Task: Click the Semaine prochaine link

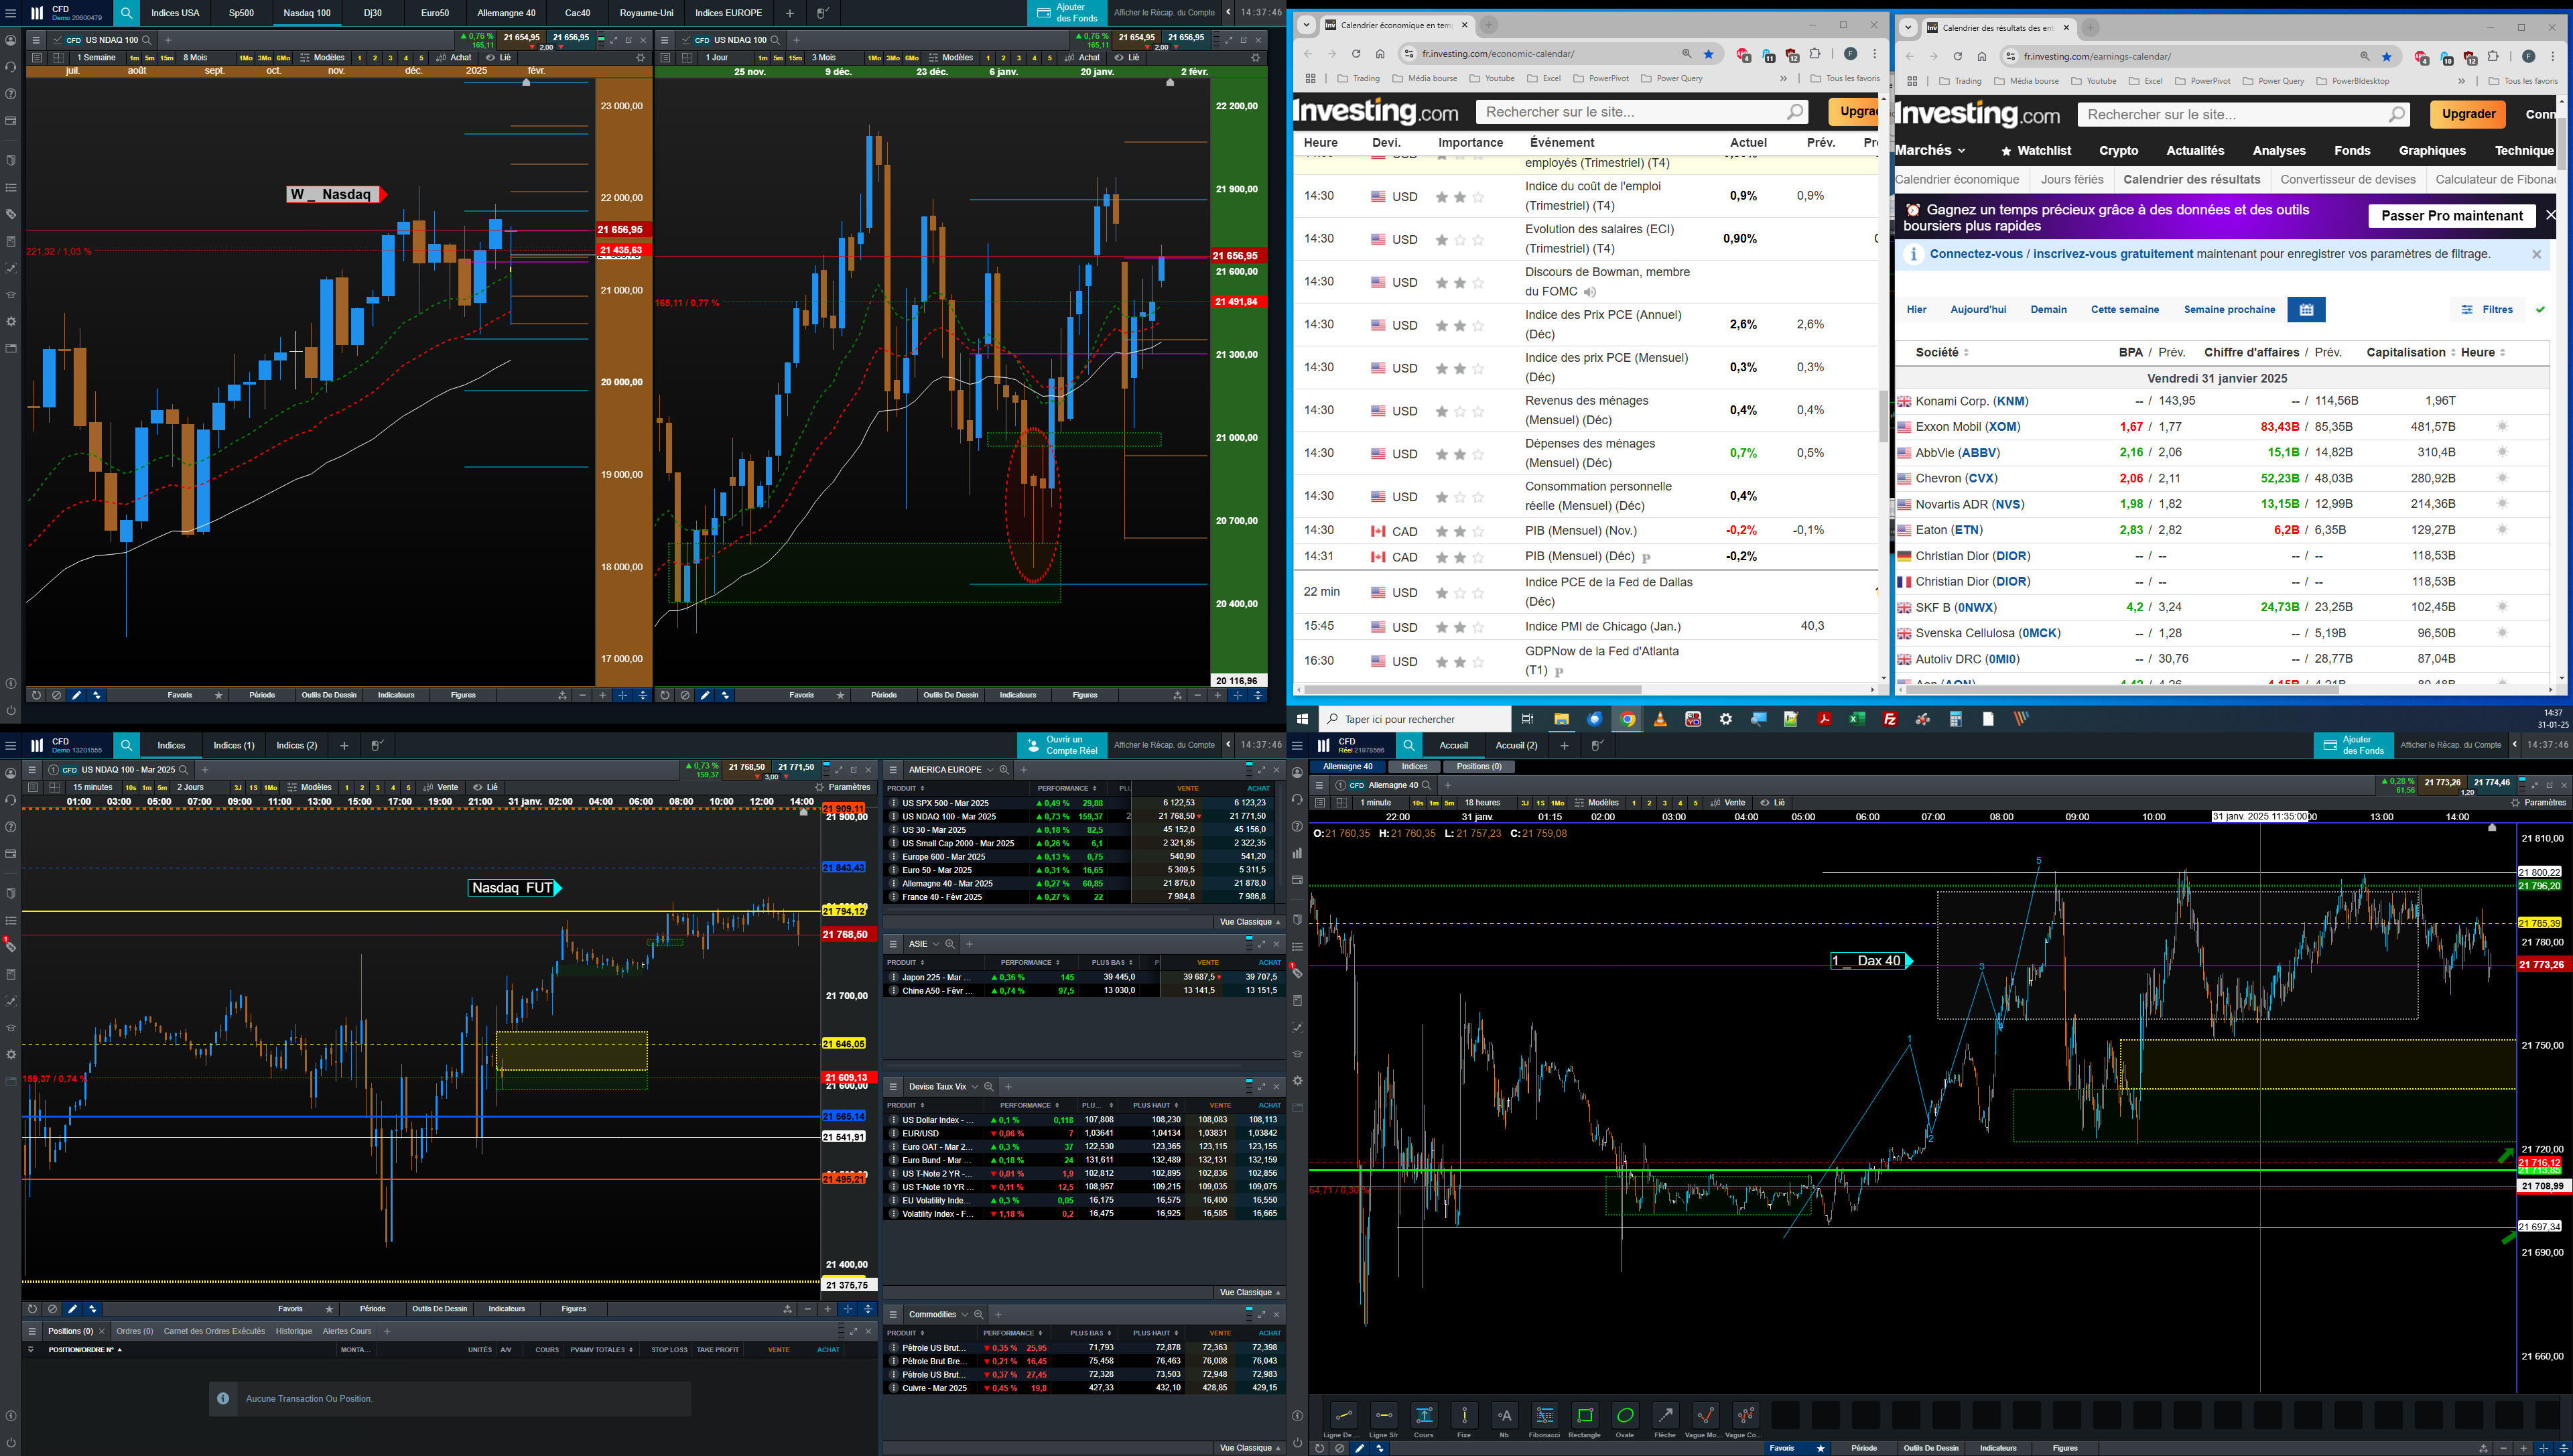Action: pyautogui.click(x=2229, y=310)
